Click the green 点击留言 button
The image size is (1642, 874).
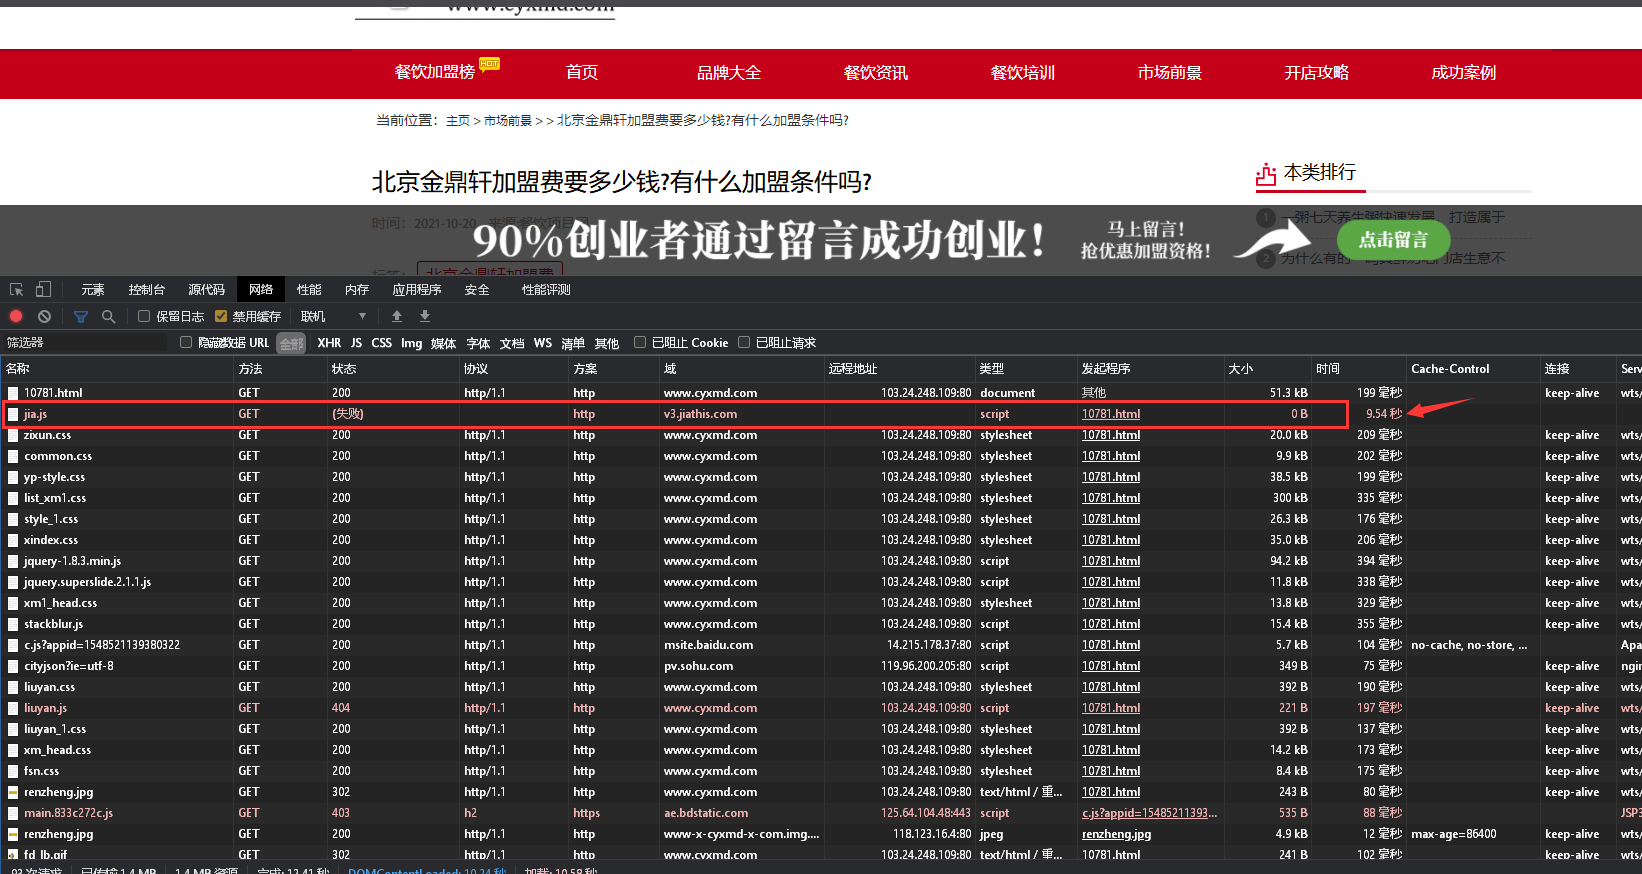[1393, 240]
